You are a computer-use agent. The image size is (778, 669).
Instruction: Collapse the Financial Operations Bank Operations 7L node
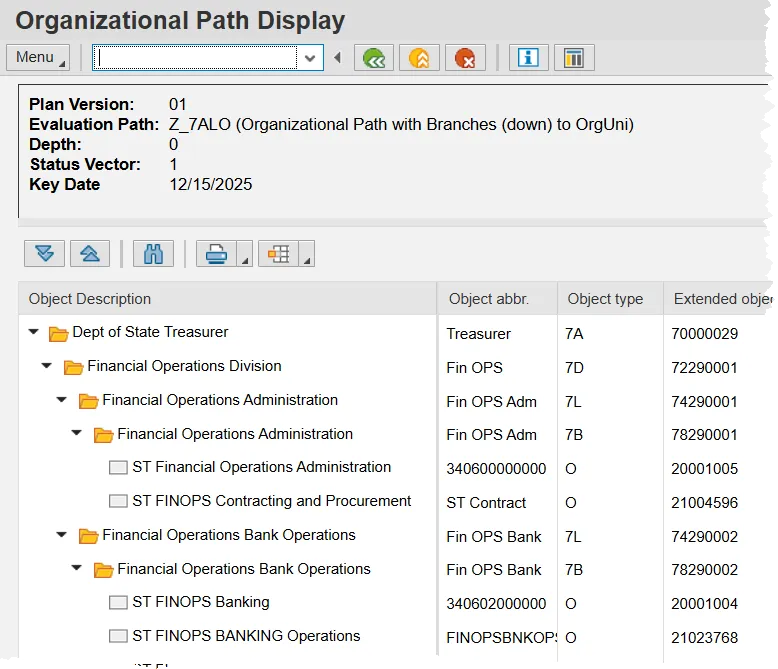[62, 536]
